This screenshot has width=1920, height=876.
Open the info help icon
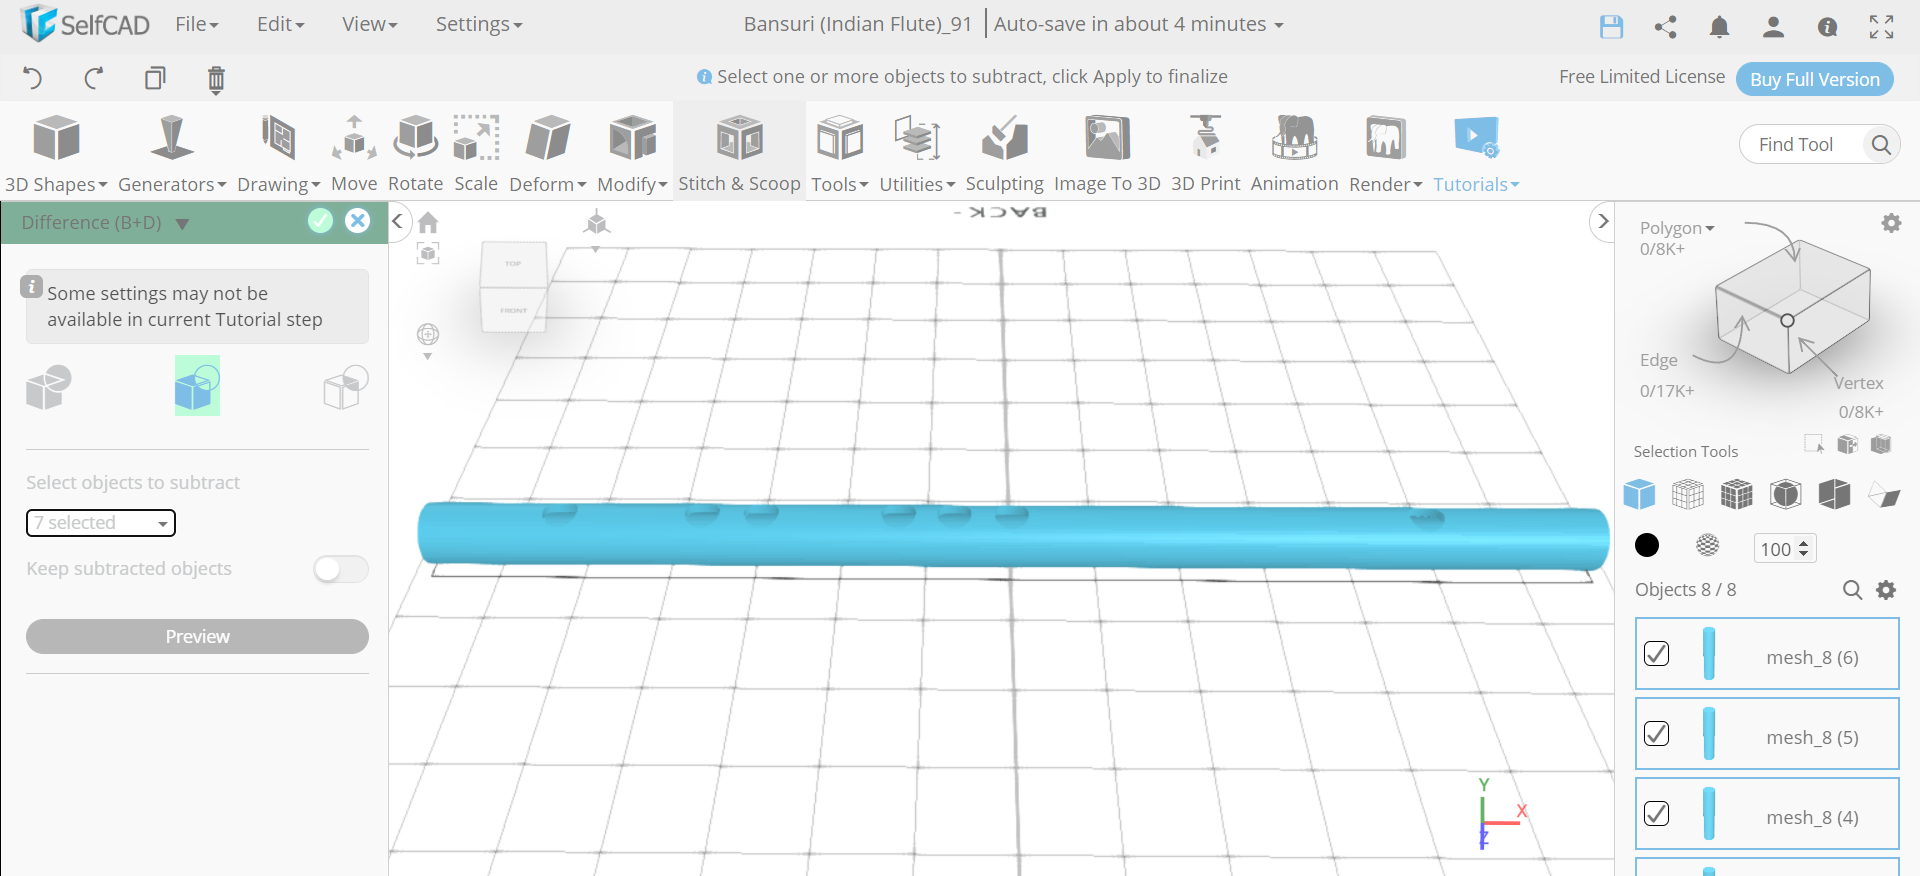(x=1827, y=27)
